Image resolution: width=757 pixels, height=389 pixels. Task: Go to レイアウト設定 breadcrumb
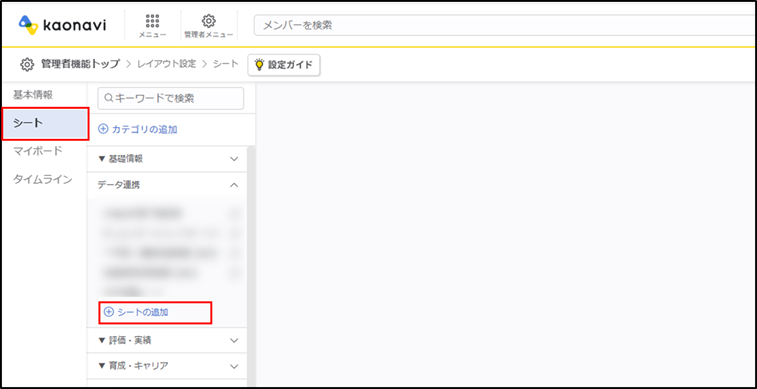(167, 64)
